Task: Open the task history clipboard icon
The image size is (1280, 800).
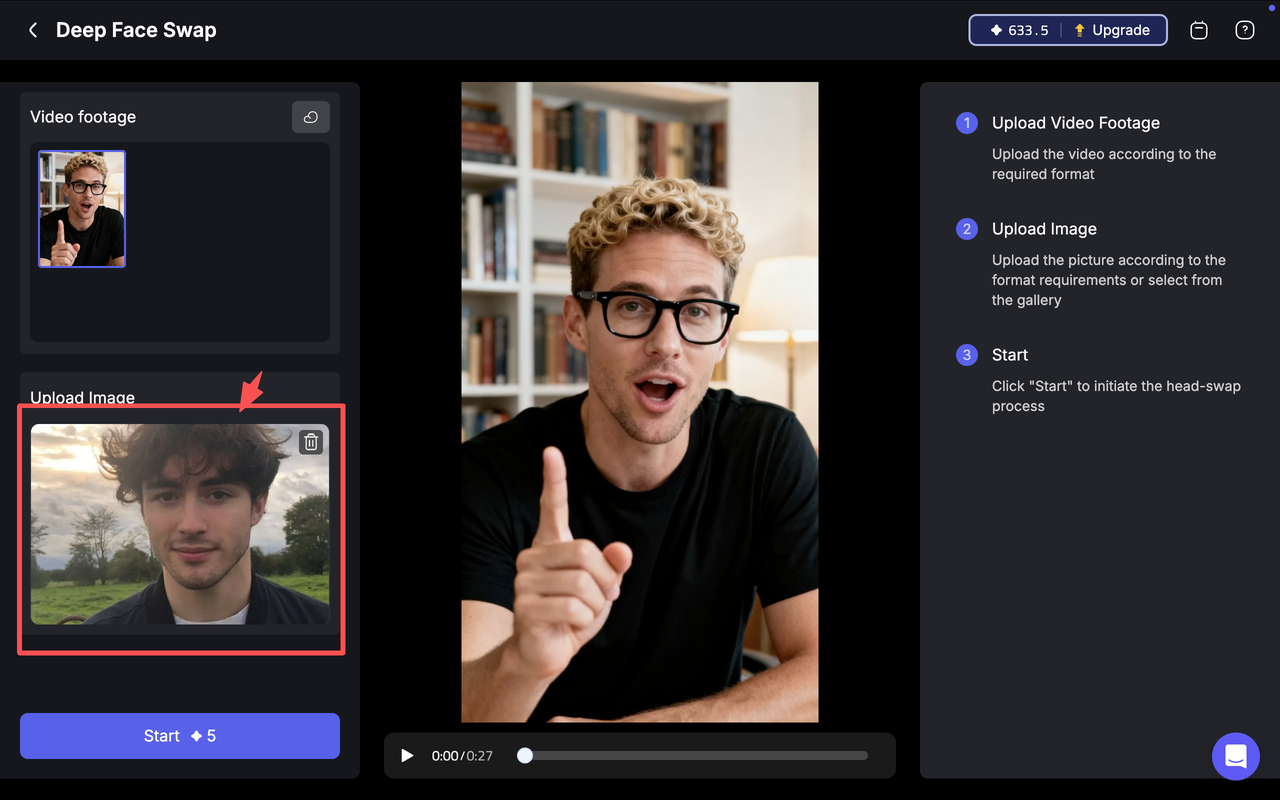Action: (1198, 30)
